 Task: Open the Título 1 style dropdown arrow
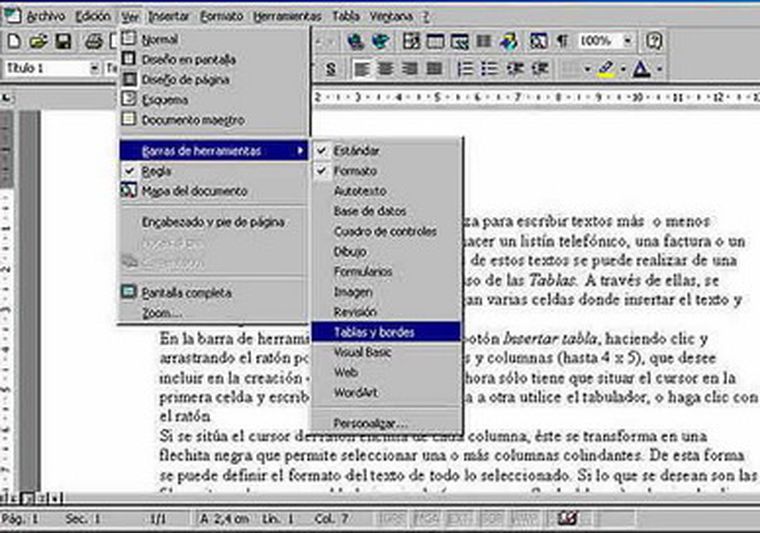click(95, 69)
